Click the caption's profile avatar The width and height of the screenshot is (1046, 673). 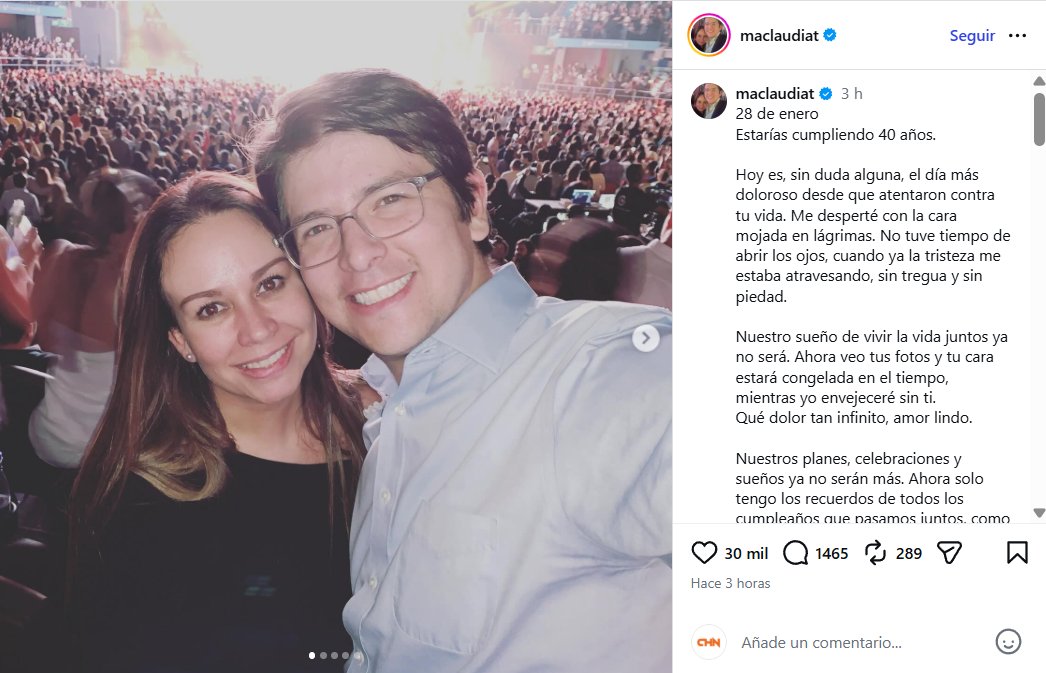pos(709,101)
